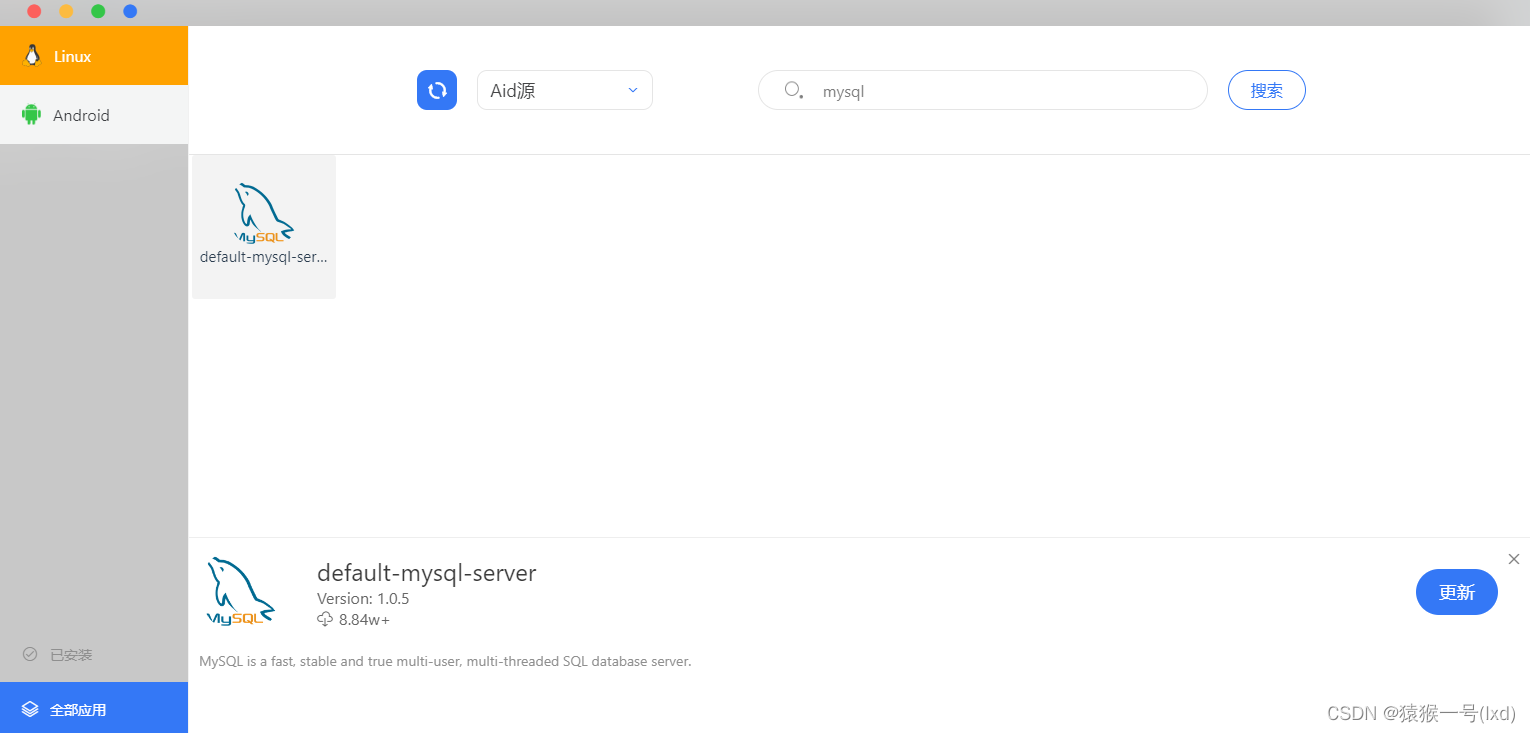Click the Version: 1.0.5 text
This screenshot has width=1530, height=733.
tap(363, 599)
